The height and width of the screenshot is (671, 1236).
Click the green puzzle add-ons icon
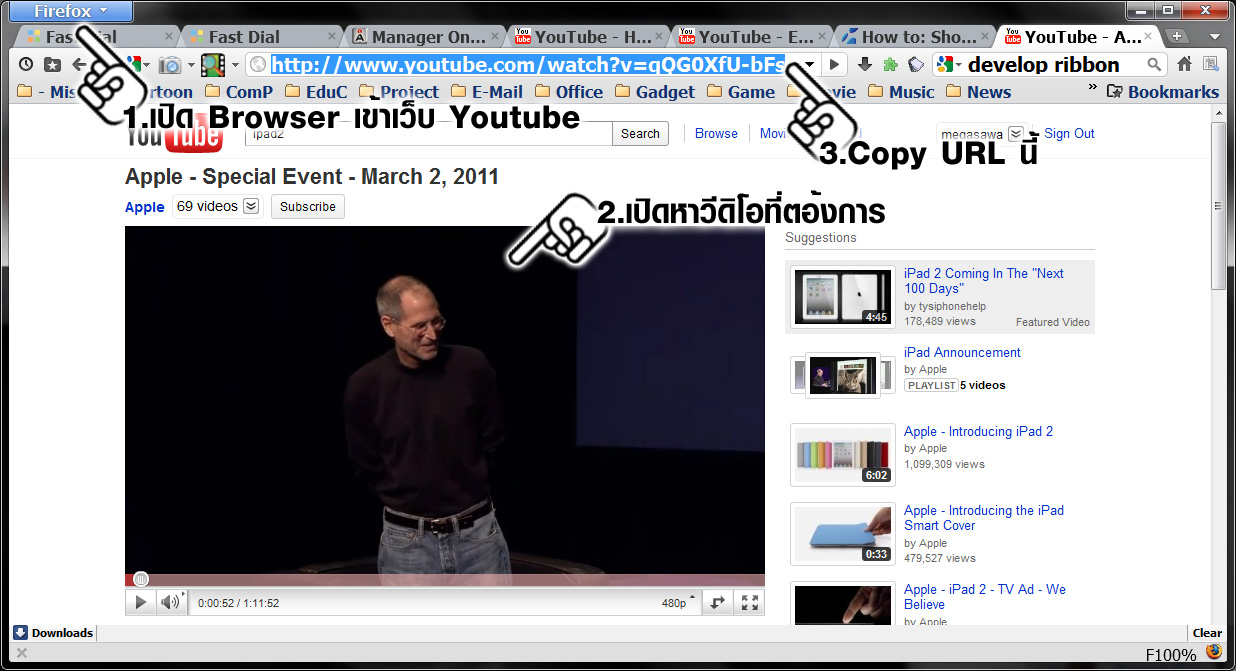click(890, 65)
